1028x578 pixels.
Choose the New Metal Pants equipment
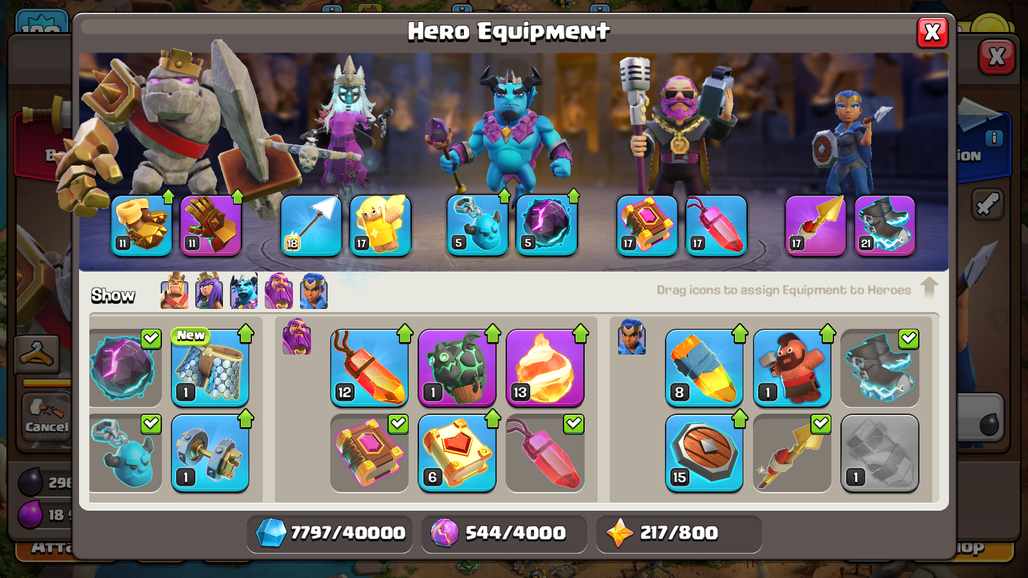click(210, 368)
